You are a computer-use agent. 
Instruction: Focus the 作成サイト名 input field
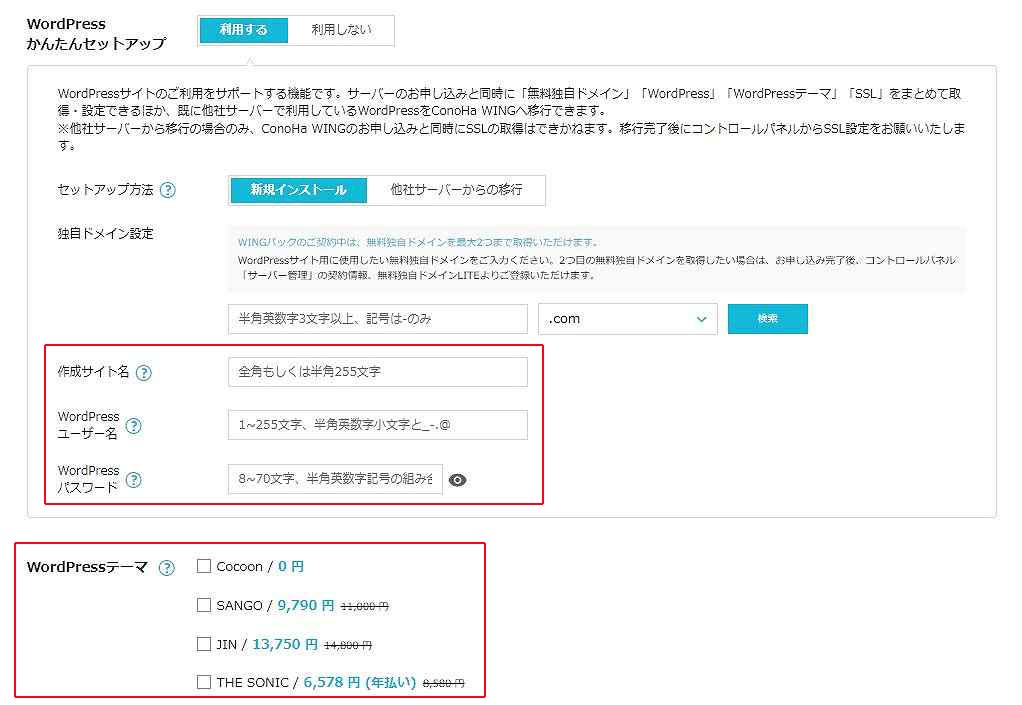point(377,372)
